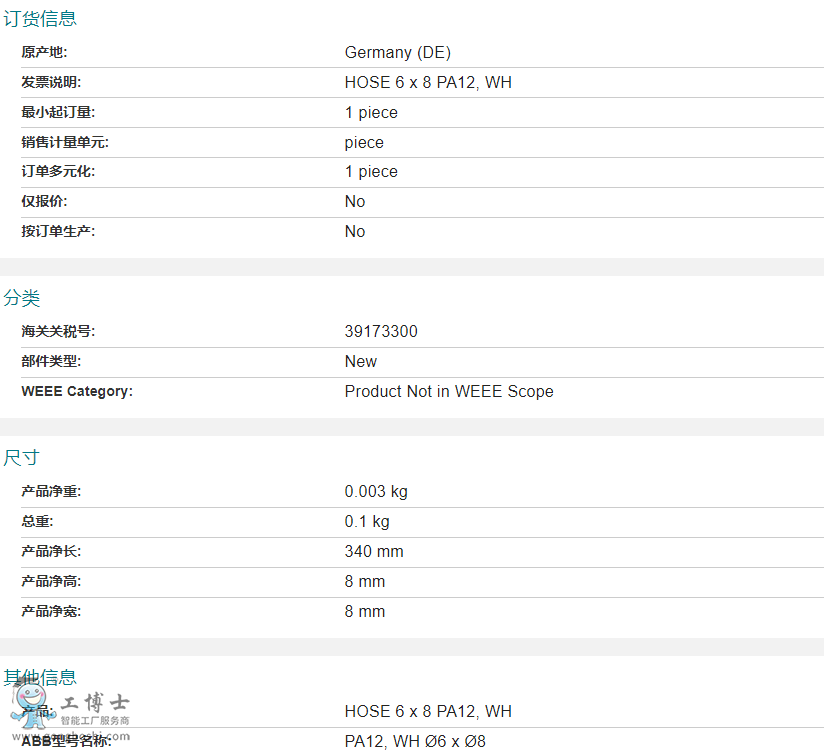Click the 340 mm net length value
824x756 pixels.
pyautogui.click(x=374, y=552)
